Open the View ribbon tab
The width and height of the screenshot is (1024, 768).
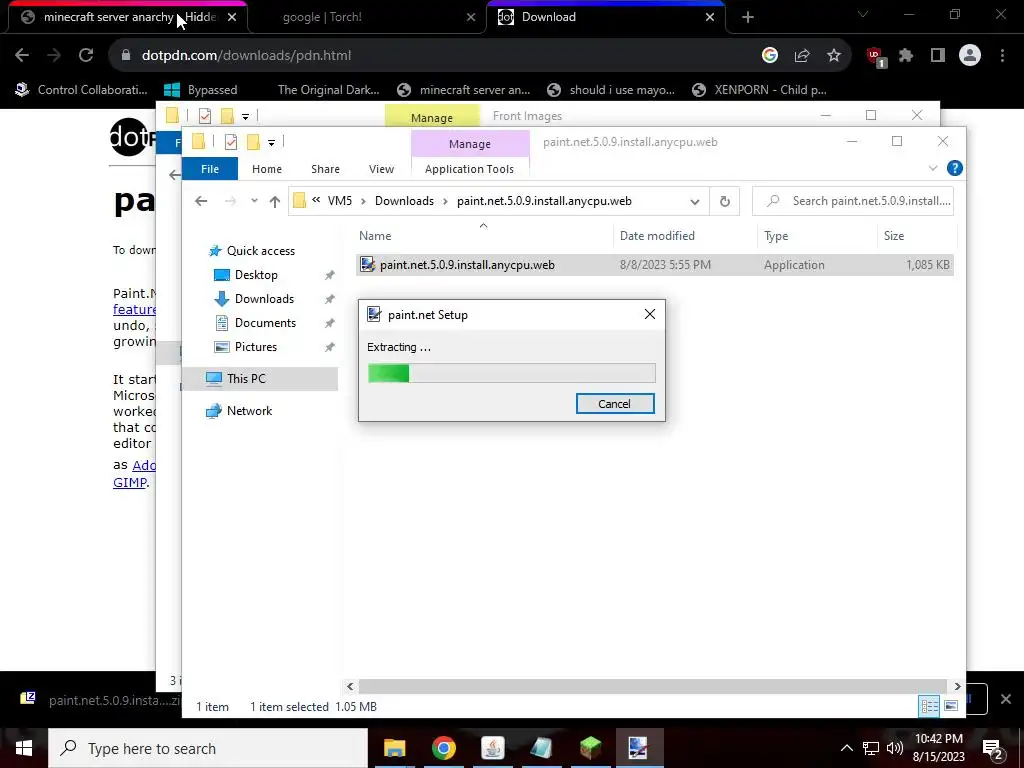pos(381,168)
